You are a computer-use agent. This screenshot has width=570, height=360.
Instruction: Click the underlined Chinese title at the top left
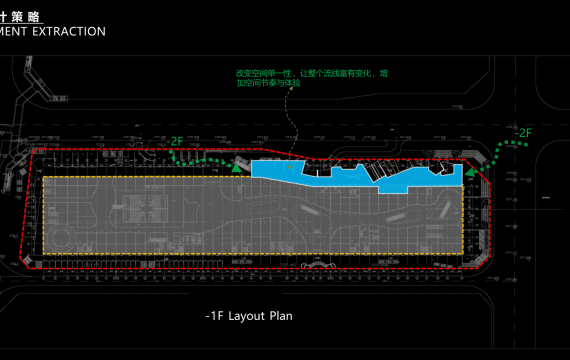pyautogui.click(x=20, y=17)
